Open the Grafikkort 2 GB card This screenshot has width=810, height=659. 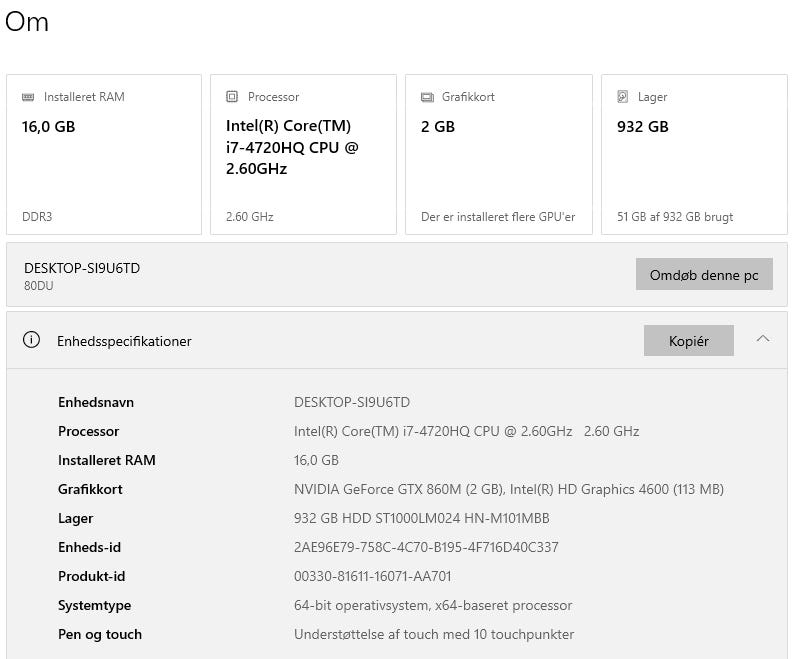click(498, 155)
